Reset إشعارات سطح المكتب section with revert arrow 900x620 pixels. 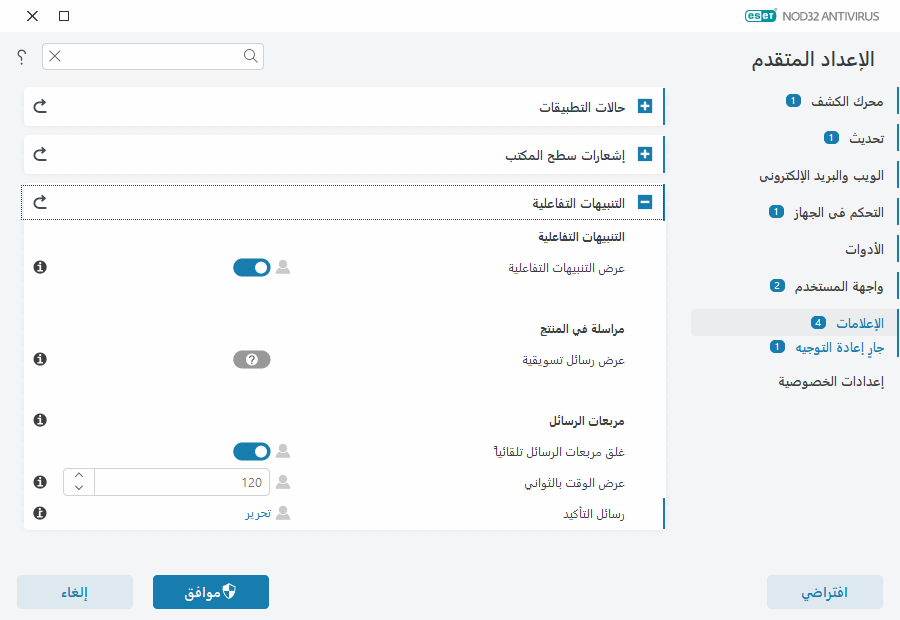coord(40,154)
